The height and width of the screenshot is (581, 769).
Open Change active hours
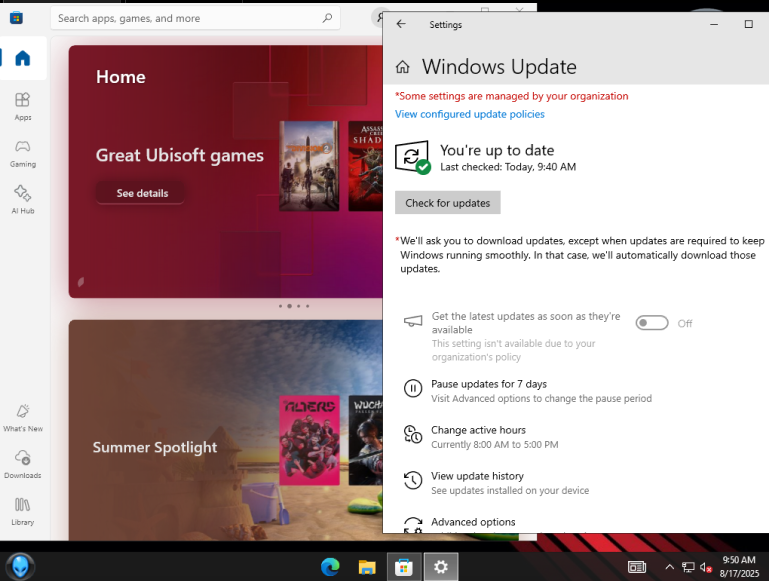point(478,430)
